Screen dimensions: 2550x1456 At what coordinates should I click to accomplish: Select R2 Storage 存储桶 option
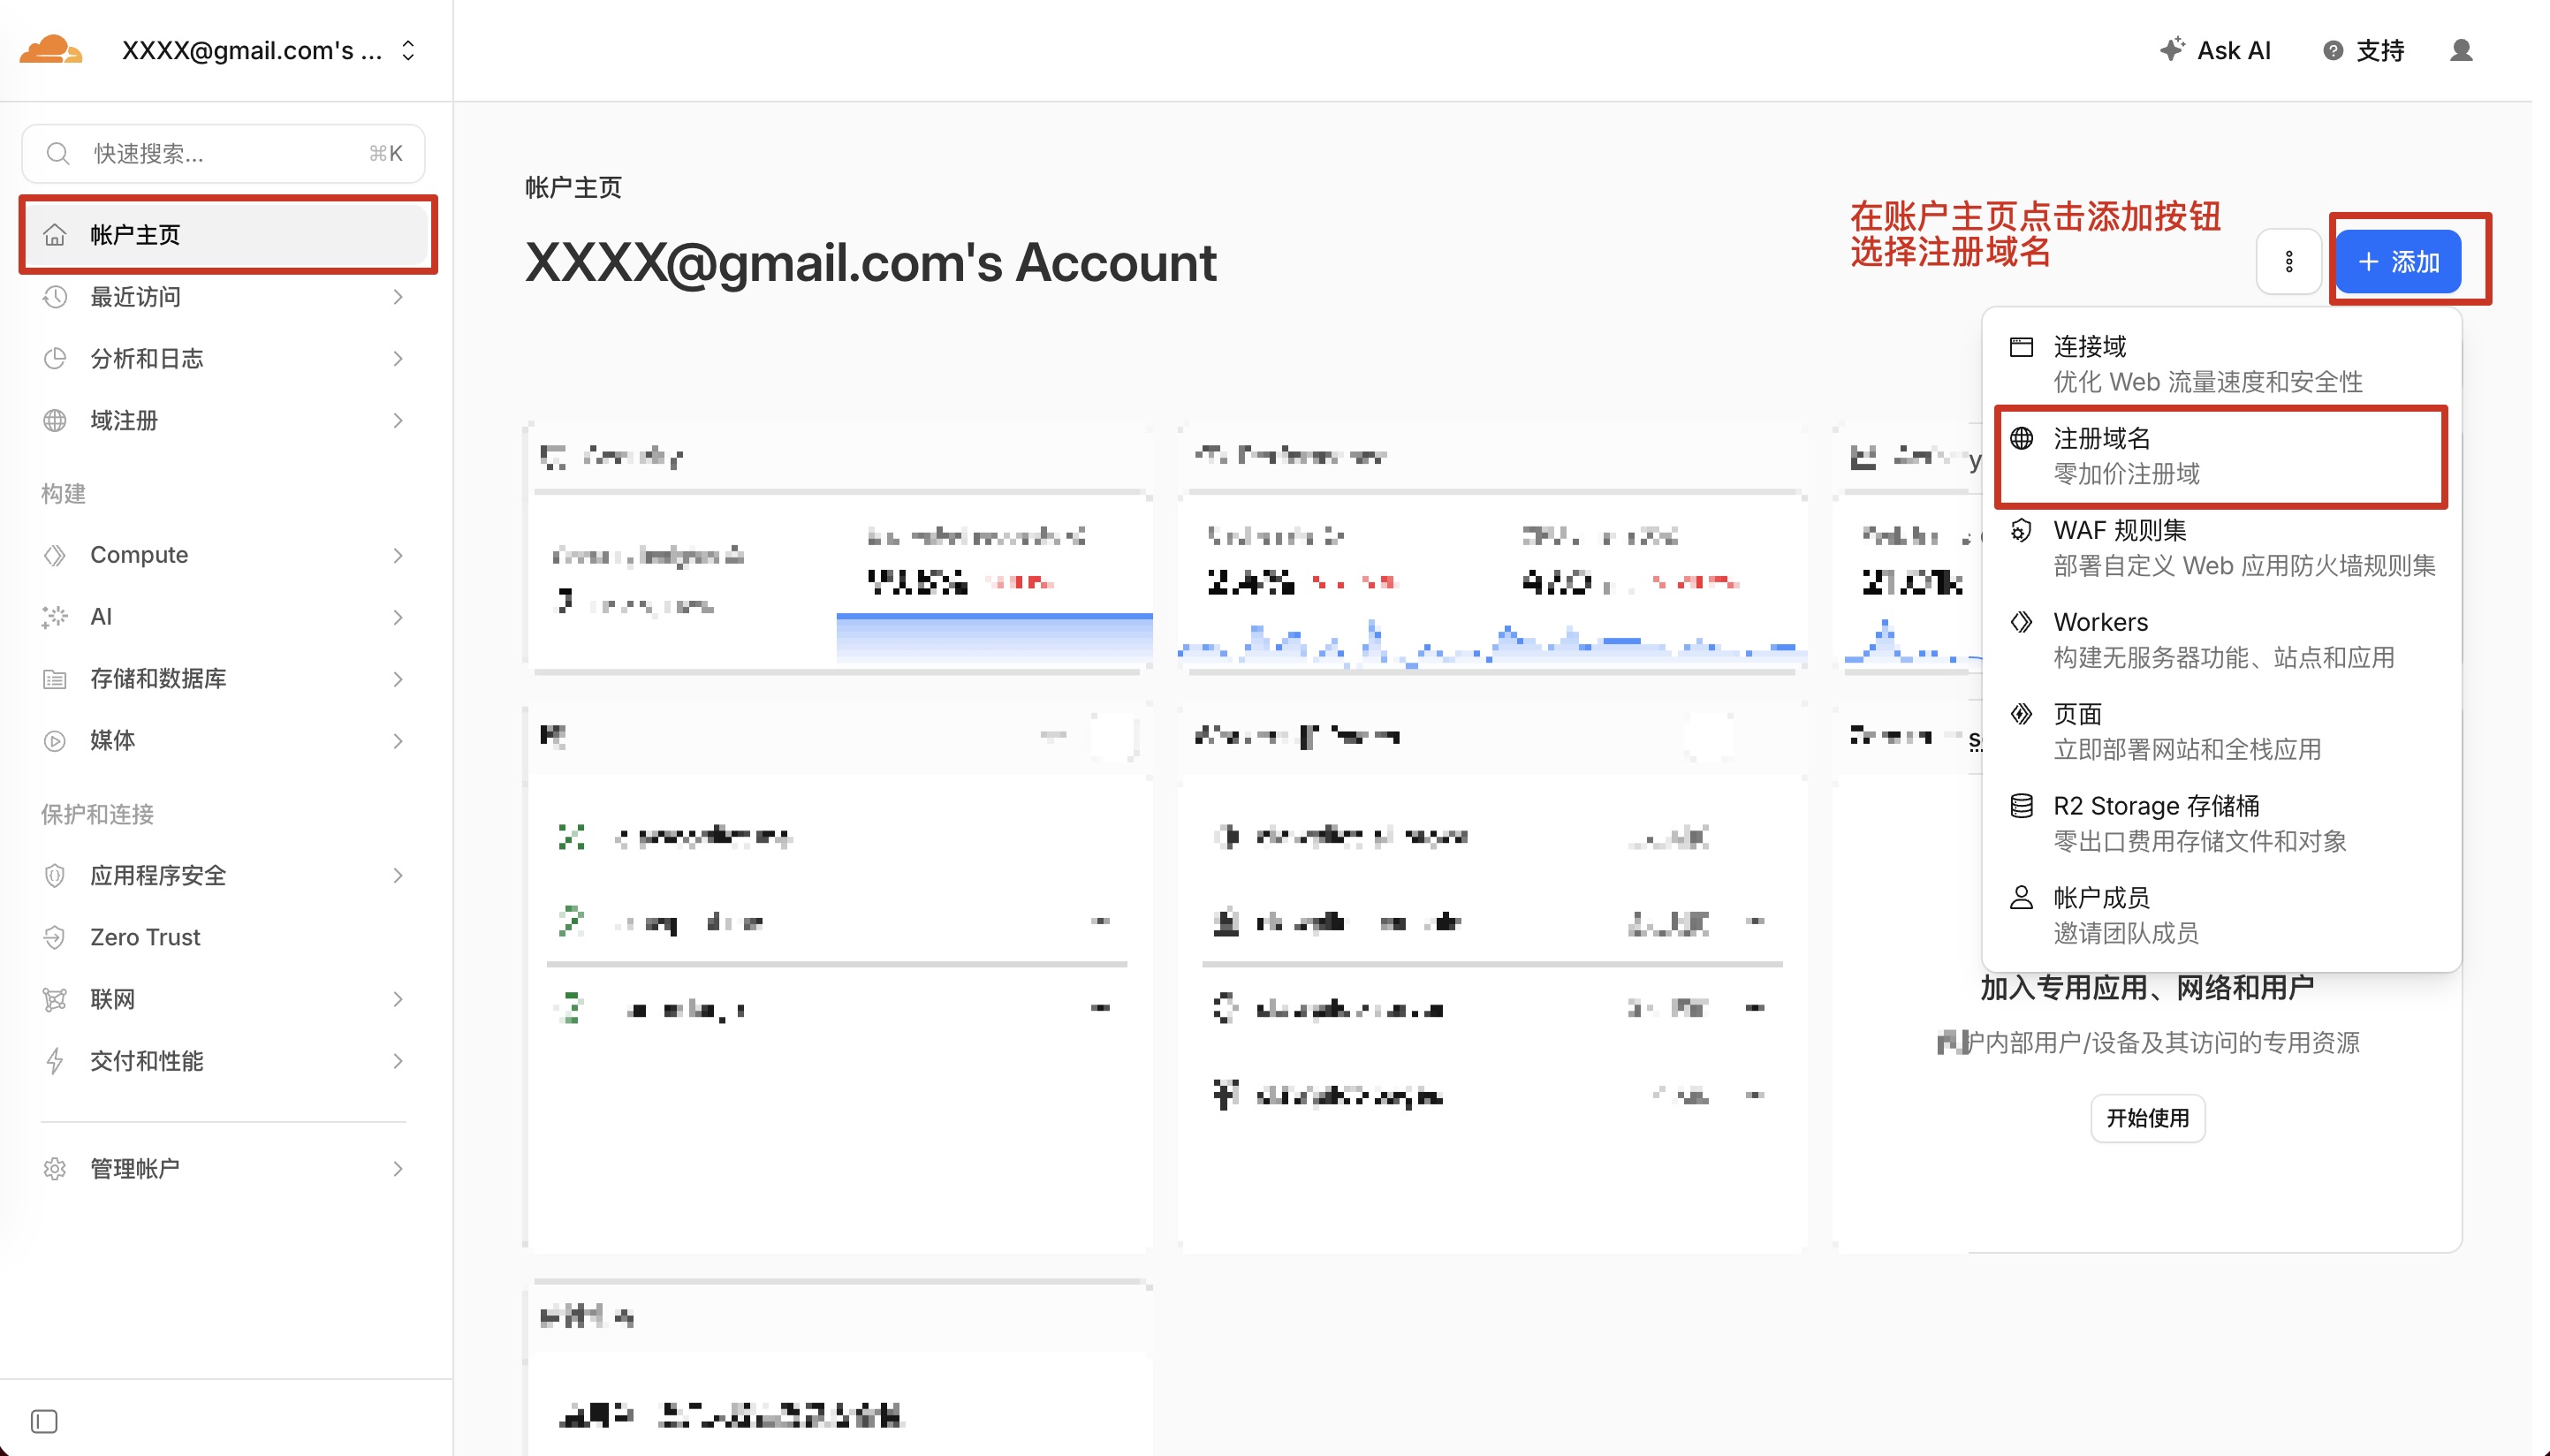pyautogui.click(x=2156, y=806)
